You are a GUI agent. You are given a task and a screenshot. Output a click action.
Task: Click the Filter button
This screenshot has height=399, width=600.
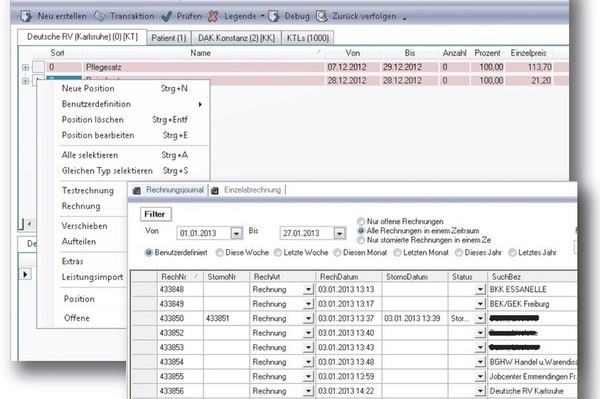[x=155, y=214]
